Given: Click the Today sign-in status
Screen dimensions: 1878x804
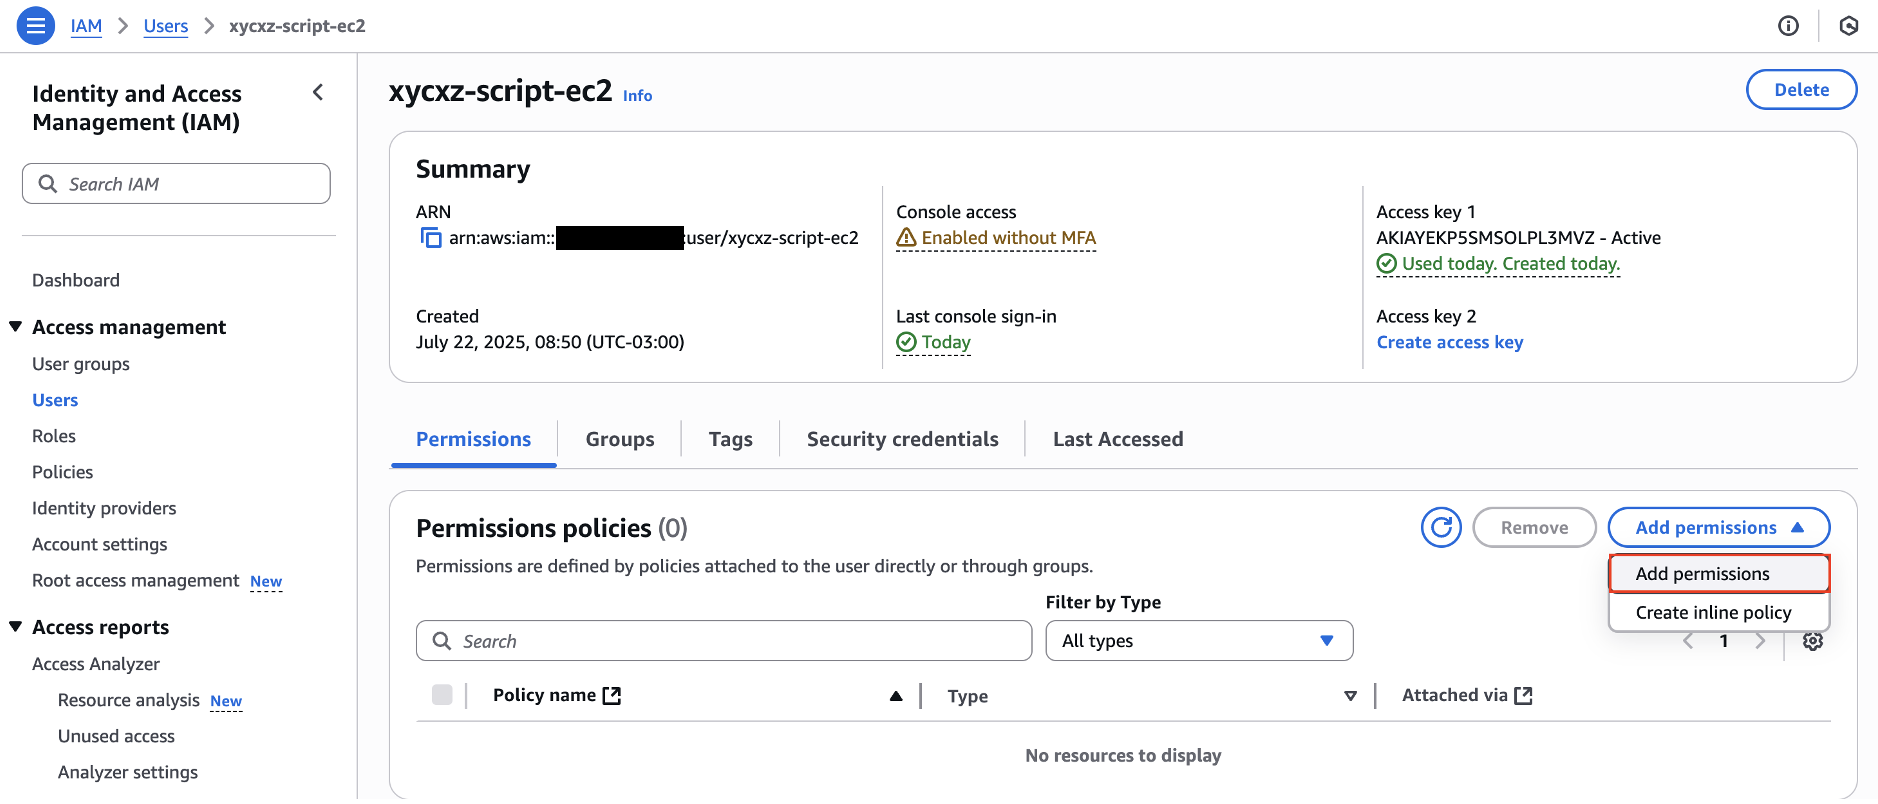Looking at the screenshot, I should click(934, 342).
